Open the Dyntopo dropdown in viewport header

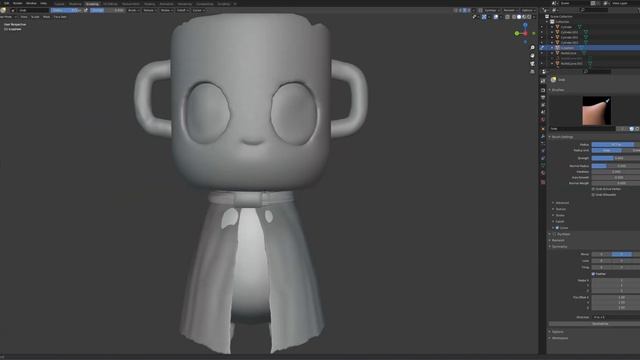[x=491, y=10]
